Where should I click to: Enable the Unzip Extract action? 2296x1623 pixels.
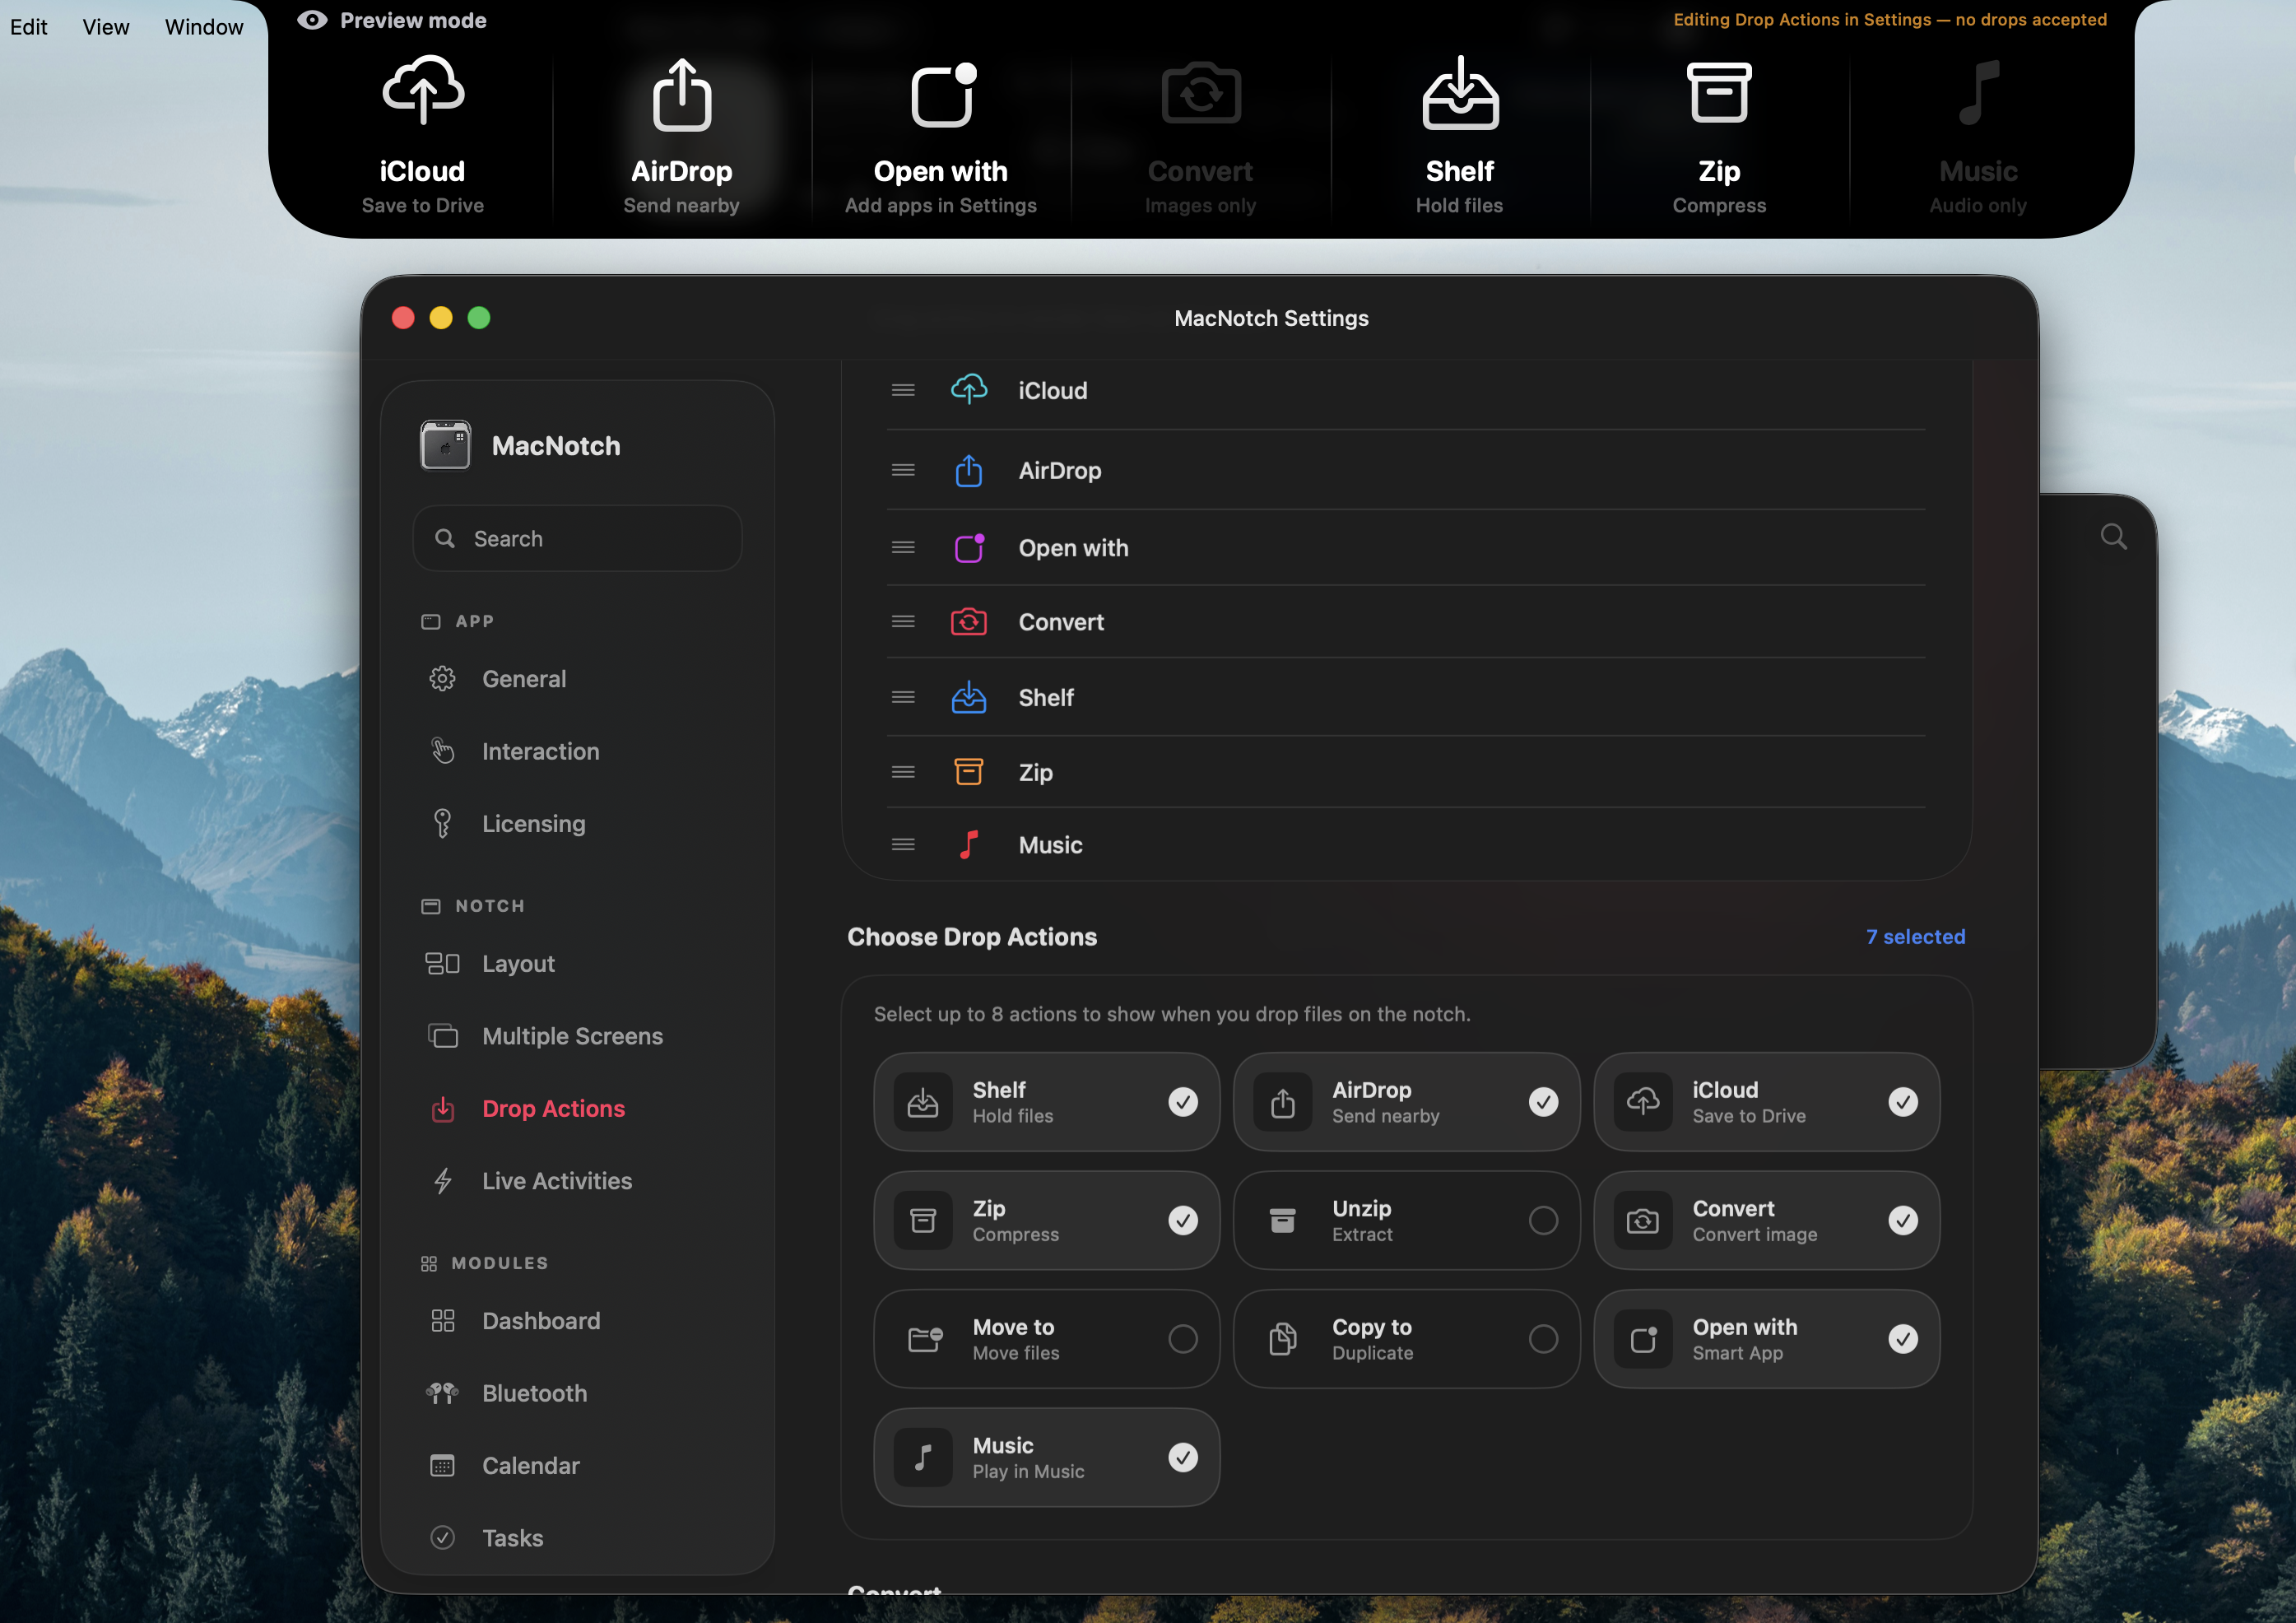[1543, 1220]
